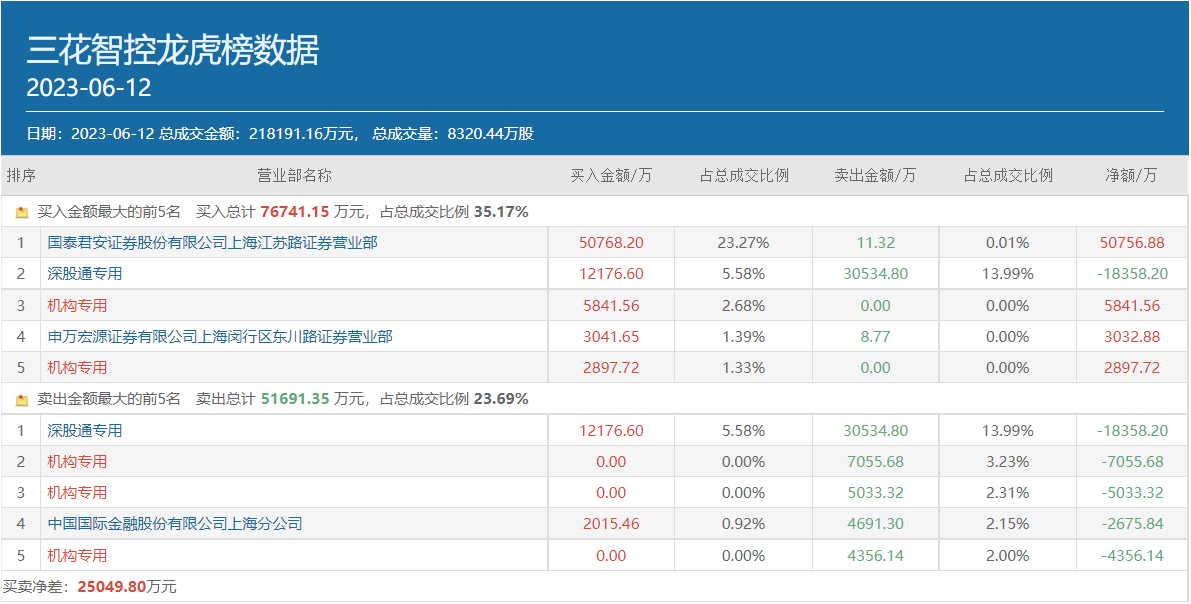Click the sell total amount 51691.35
The width and height of the screenshot is (1191, 604).
(x=294, y=399)
